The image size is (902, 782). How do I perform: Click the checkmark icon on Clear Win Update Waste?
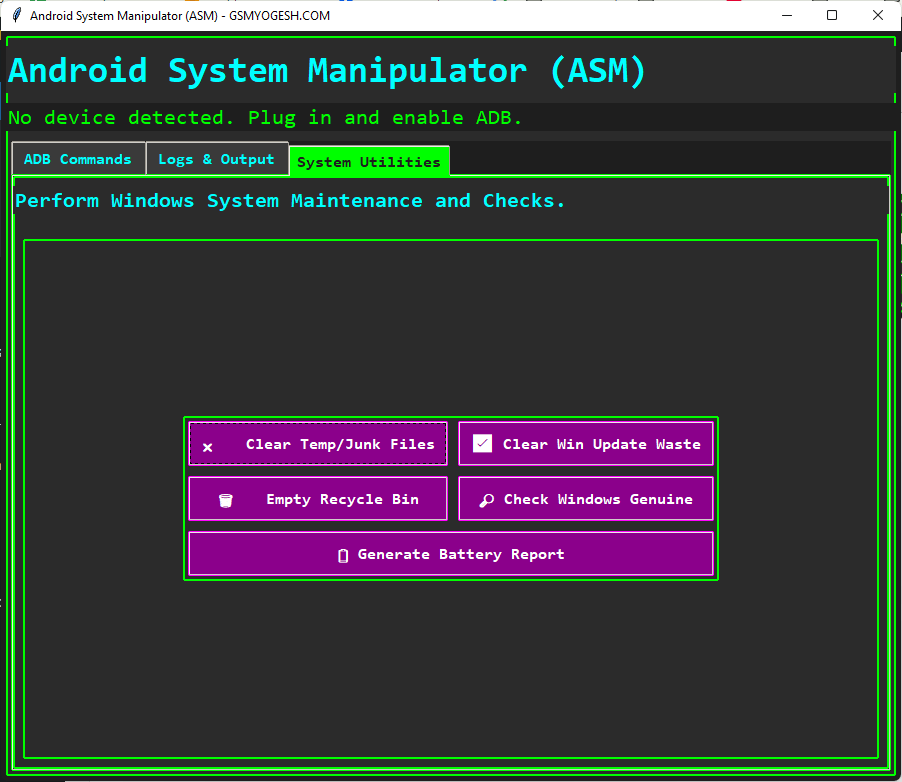coord(482,442)
